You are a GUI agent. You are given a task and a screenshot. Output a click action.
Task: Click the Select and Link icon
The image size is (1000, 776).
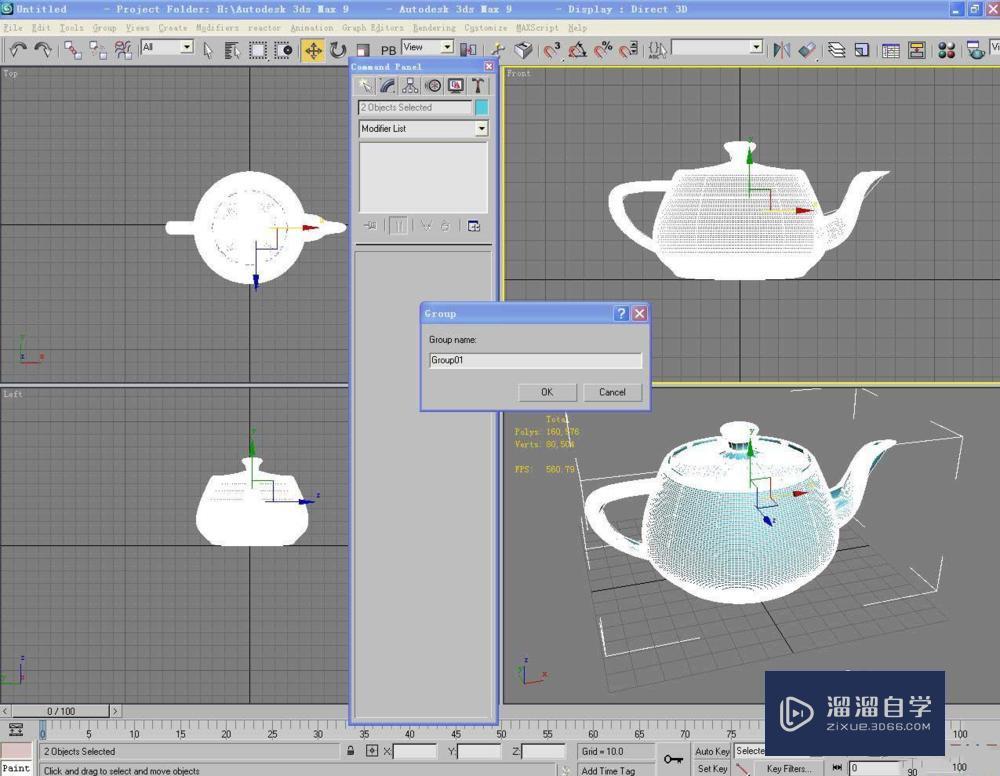75,50
